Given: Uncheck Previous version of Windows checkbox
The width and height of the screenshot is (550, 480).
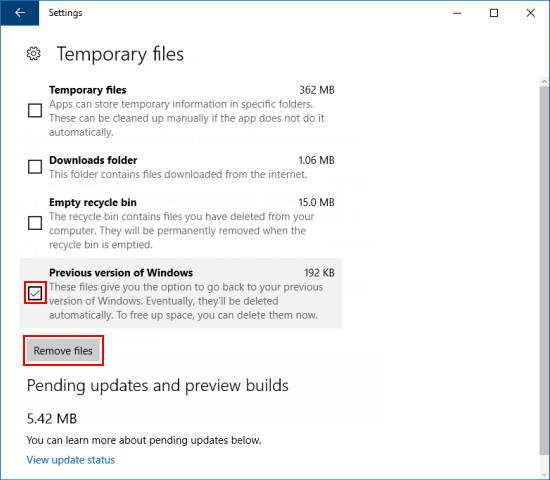Looking at the screenshot, I should [35, 293].
